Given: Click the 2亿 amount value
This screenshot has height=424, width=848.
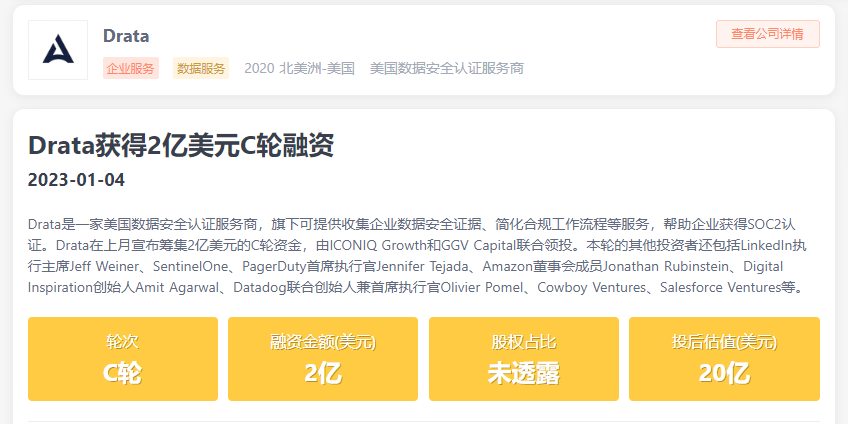Looking at the screenshot, I should (x=323, y=374).
